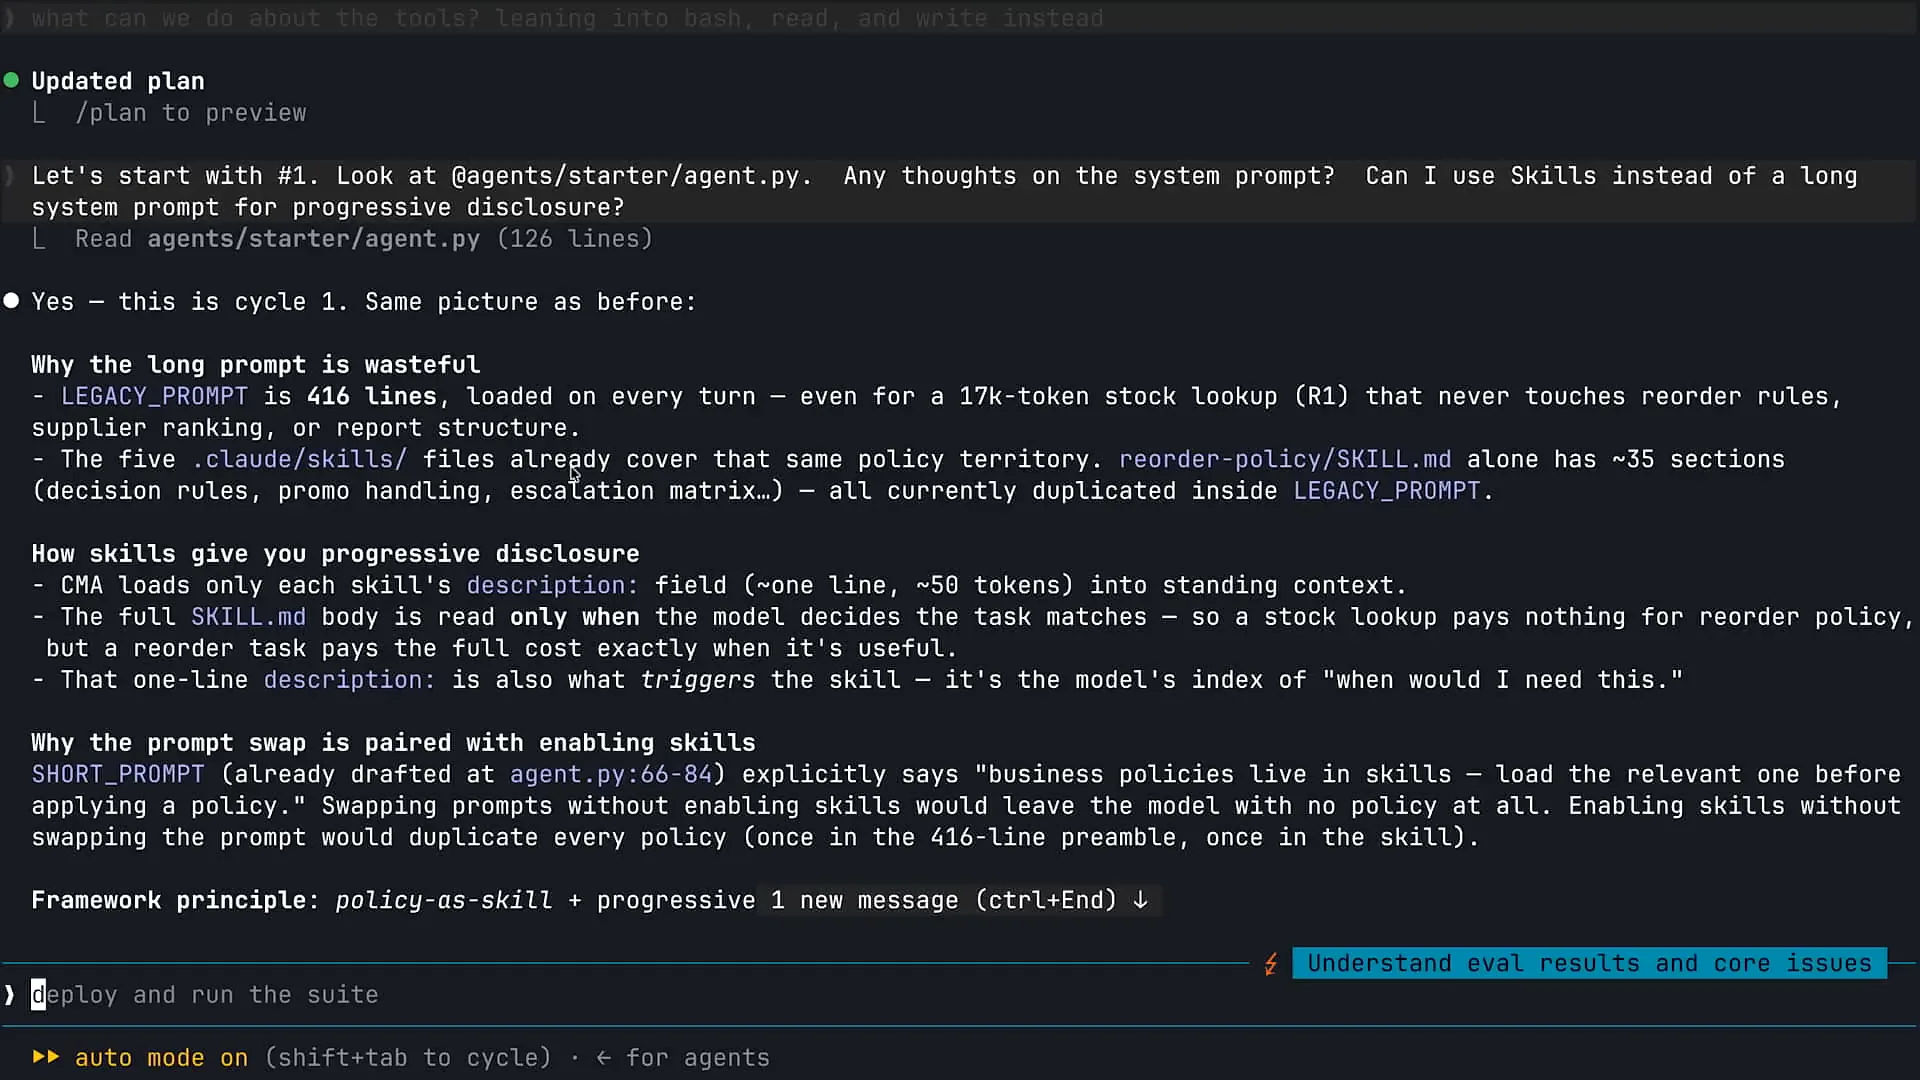The width and height of the screenshot is (1920, 1080).
Task: Open the reorder-policy/SKILL.md file reference
Action: click(x=1284, y=459)
